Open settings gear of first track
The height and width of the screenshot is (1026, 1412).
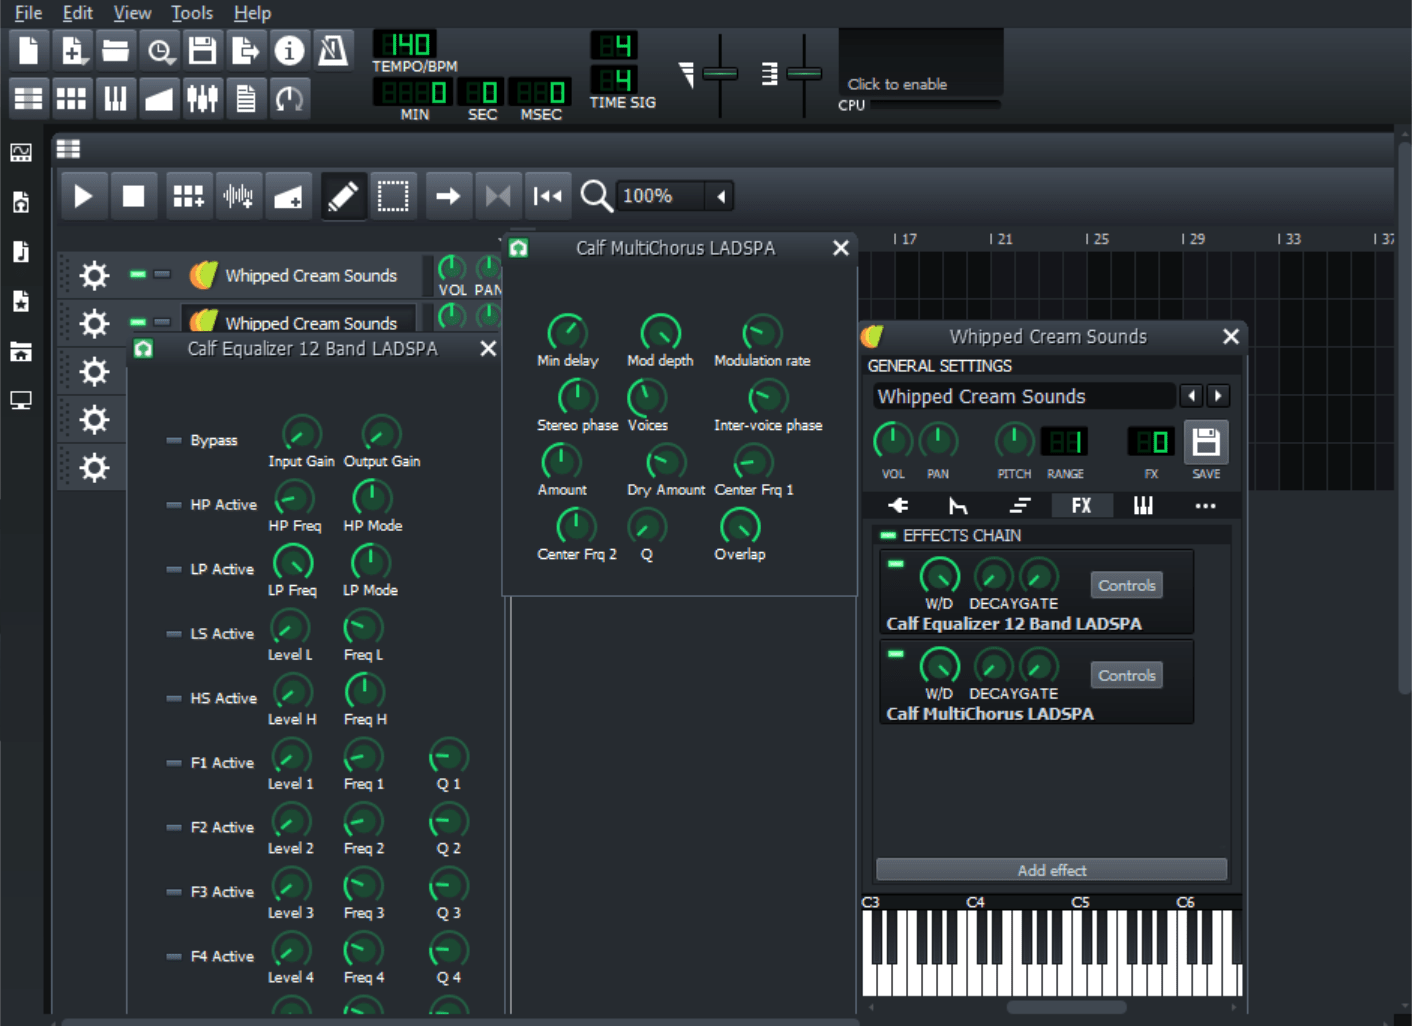tap(94, 275)
